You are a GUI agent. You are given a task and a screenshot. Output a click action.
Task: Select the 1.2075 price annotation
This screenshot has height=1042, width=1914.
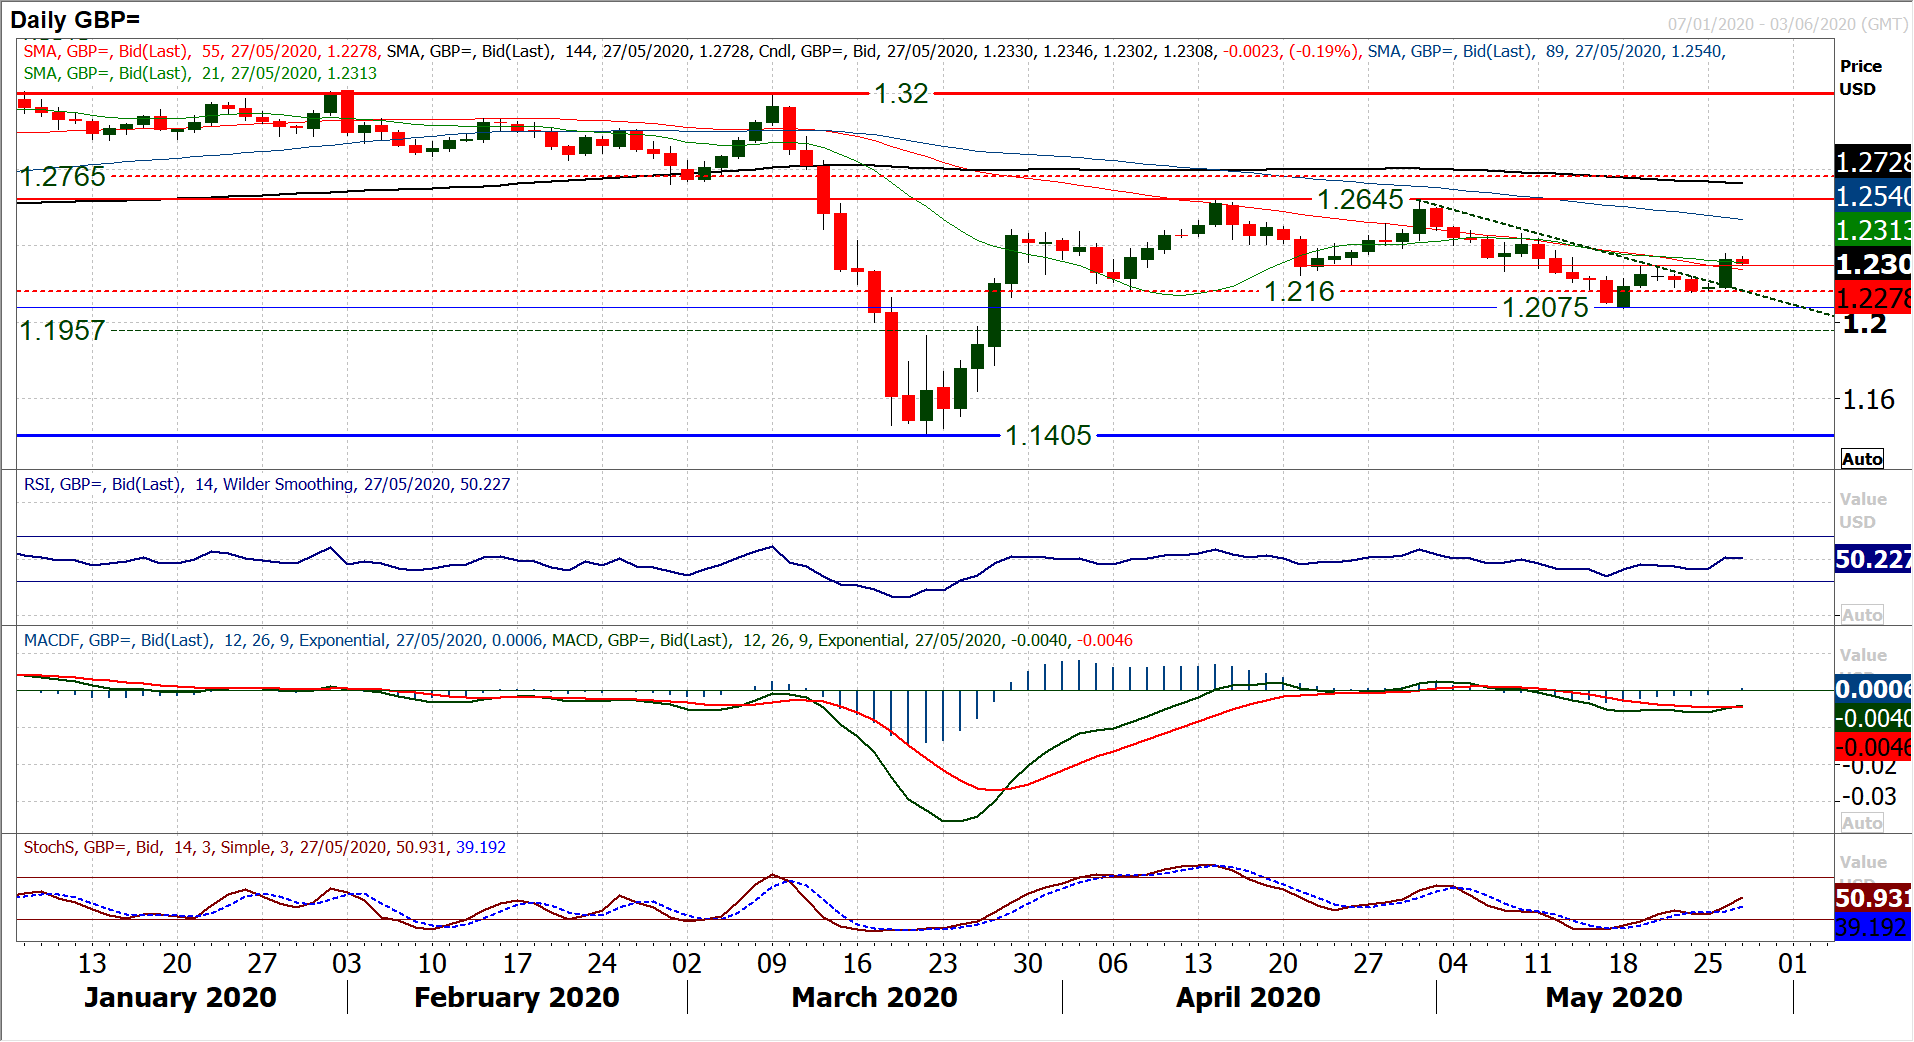tap(1545, 308)
